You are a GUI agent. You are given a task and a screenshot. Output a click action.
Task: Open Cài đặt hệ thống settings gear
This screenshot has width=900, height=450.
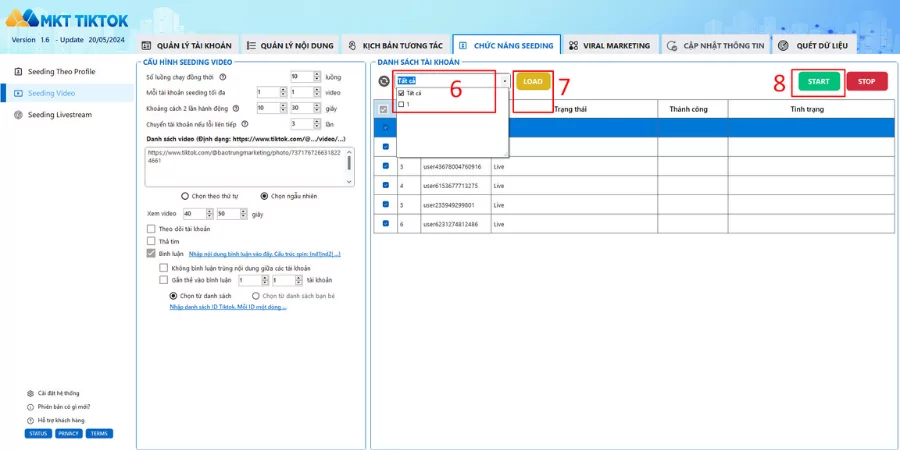point(30,393)
